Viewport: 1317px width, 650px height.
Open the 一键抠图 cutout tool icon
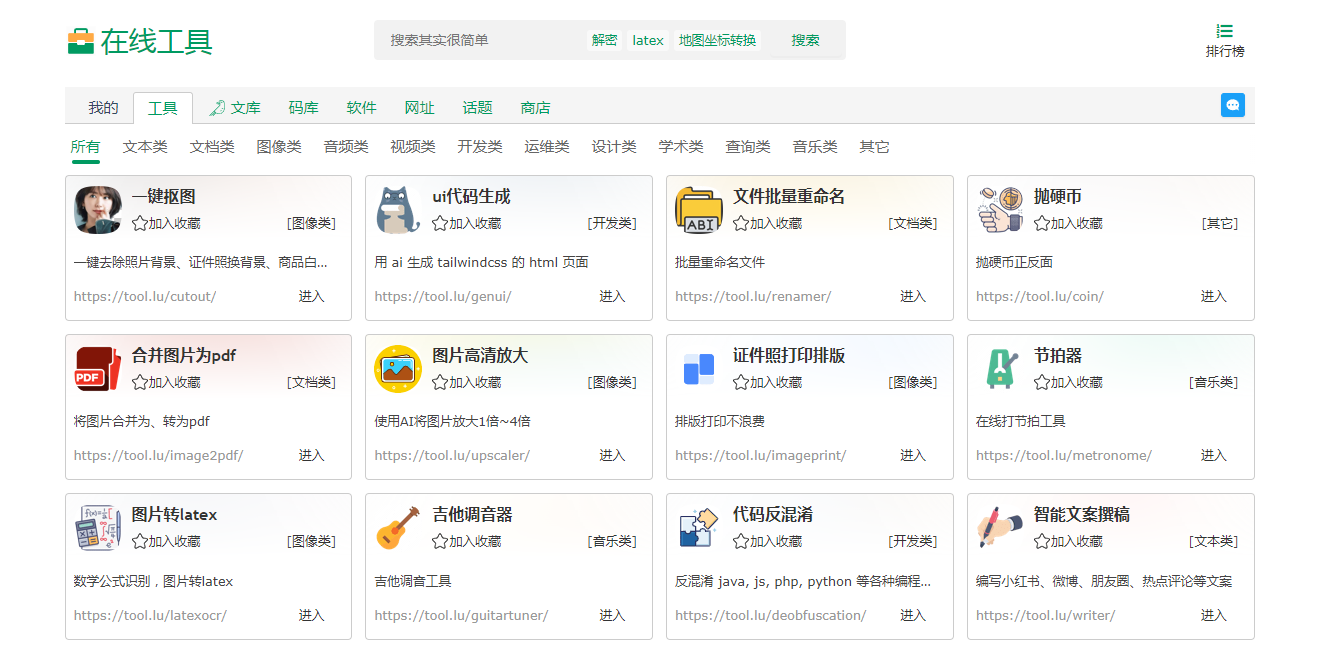[95, 205]
